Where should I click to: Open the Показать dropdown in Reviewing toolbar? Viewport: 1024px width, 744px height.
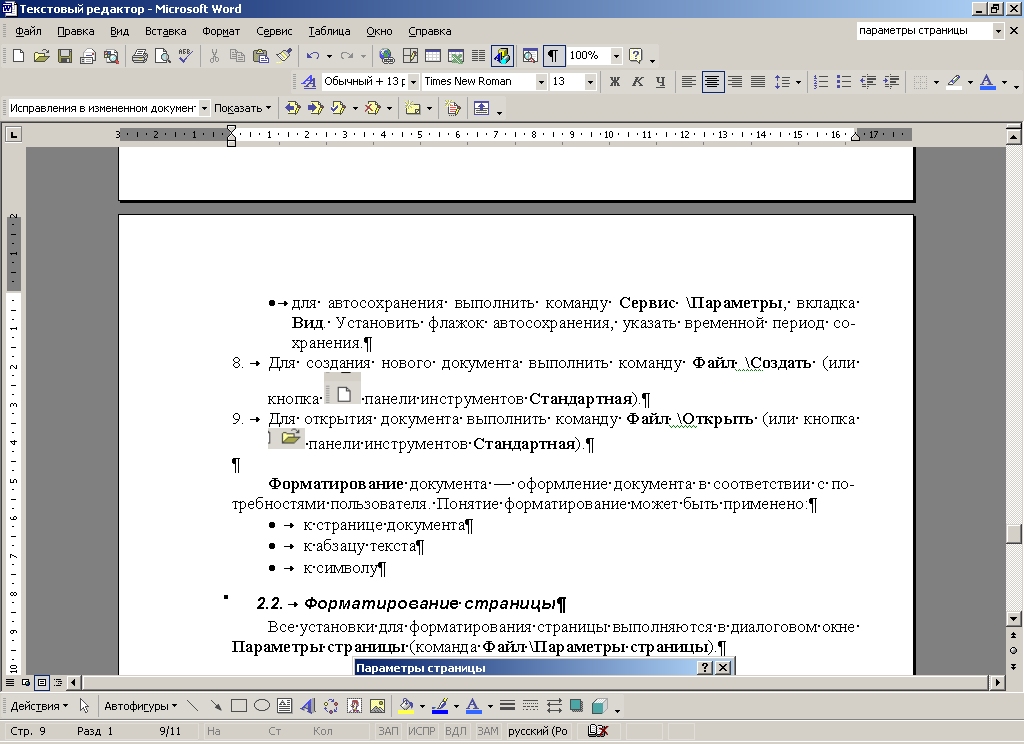243,108
